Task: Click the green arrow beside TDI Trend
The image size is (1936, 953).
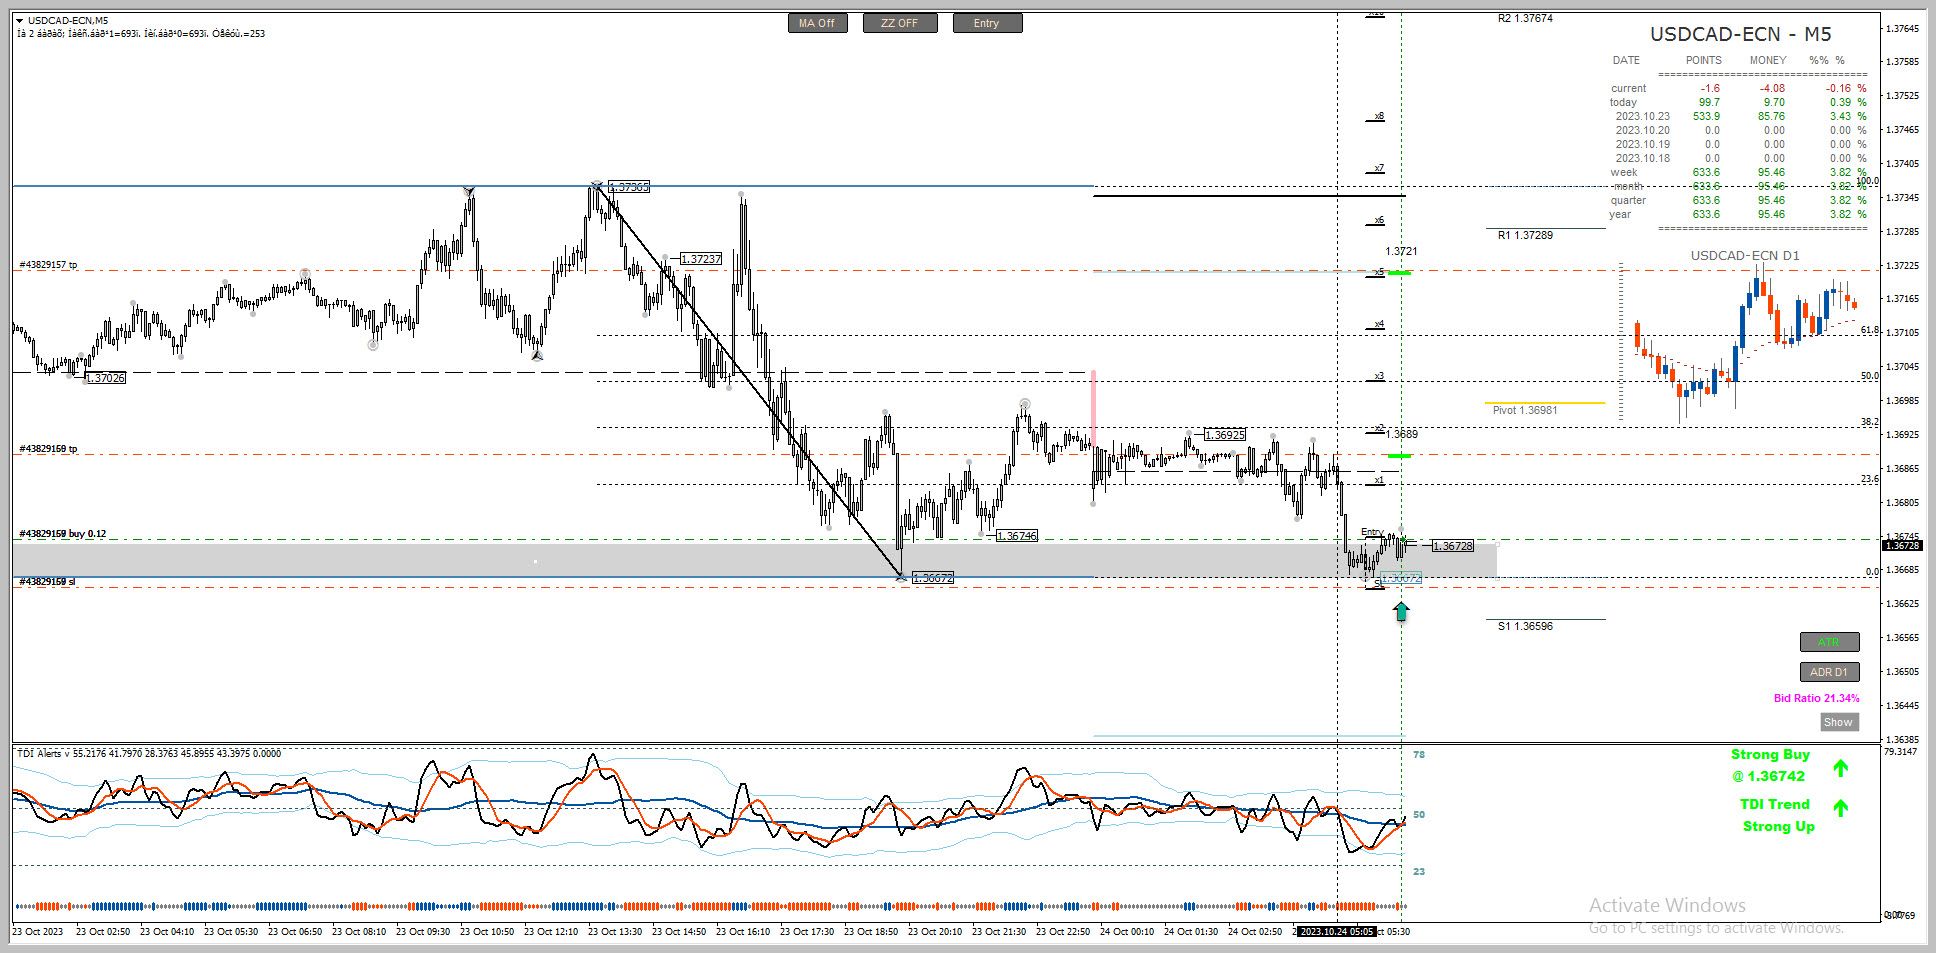Action: (x=1840, y=807)
